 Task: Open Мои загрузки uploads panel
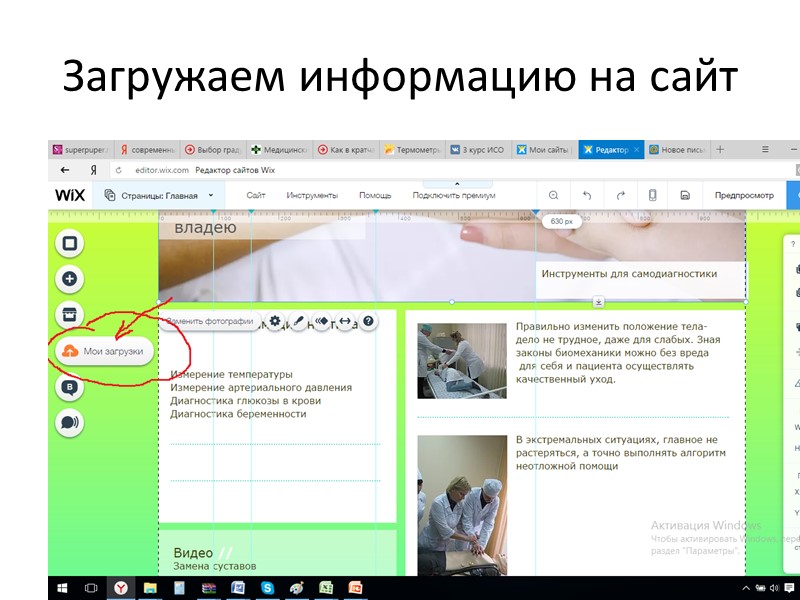click(104, 351)
